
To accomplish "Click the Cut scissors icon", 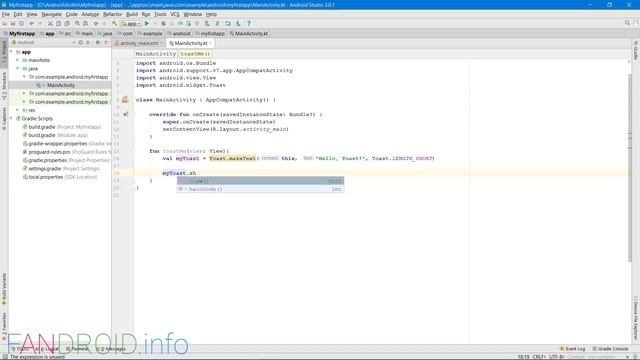I will (50, 24).
